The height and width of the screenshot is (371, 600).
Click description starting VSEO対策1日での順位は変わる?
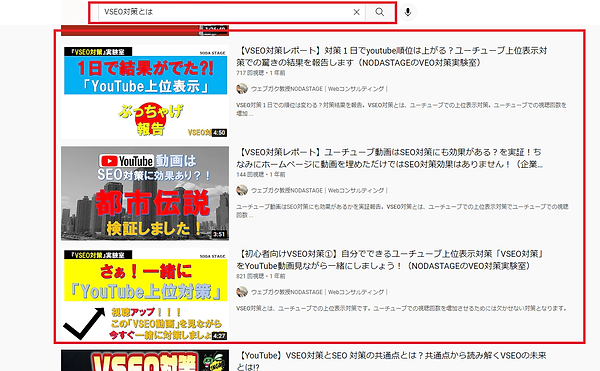(401, 109)
